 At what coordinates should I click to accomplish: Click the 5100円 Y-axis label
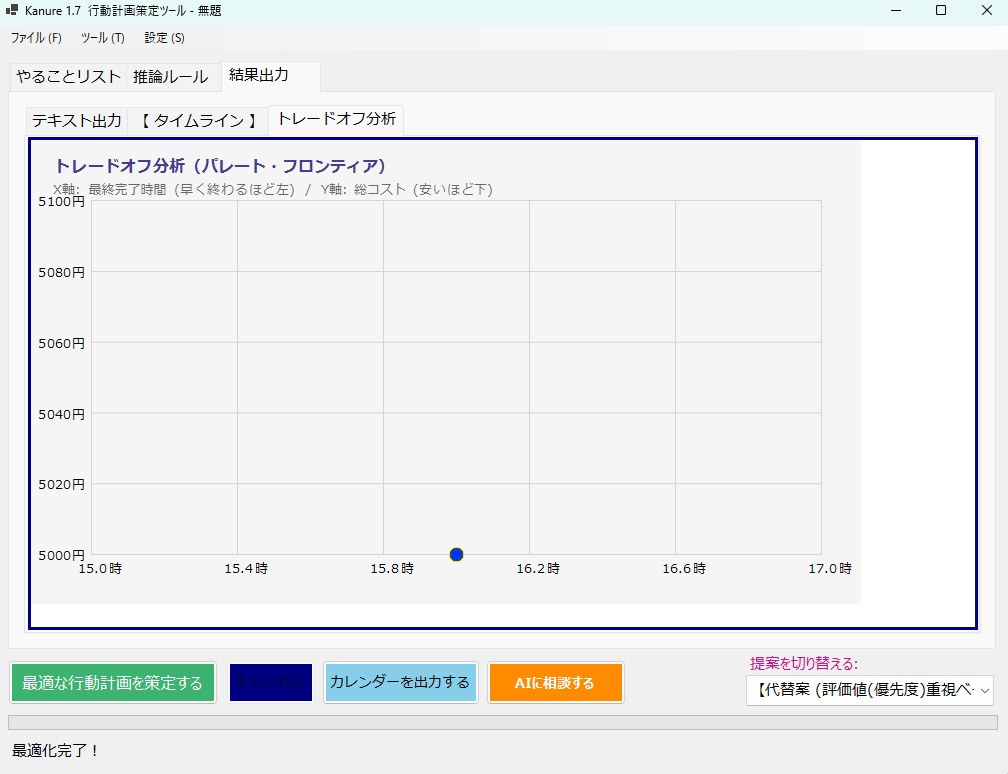(x=61, y=202)
